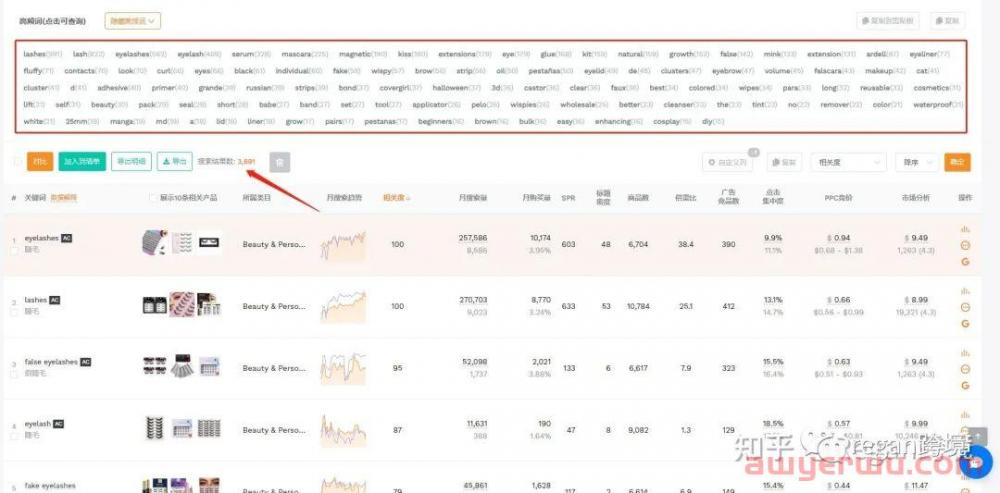Click the PPC竞价 column header

tap(839, 198)
